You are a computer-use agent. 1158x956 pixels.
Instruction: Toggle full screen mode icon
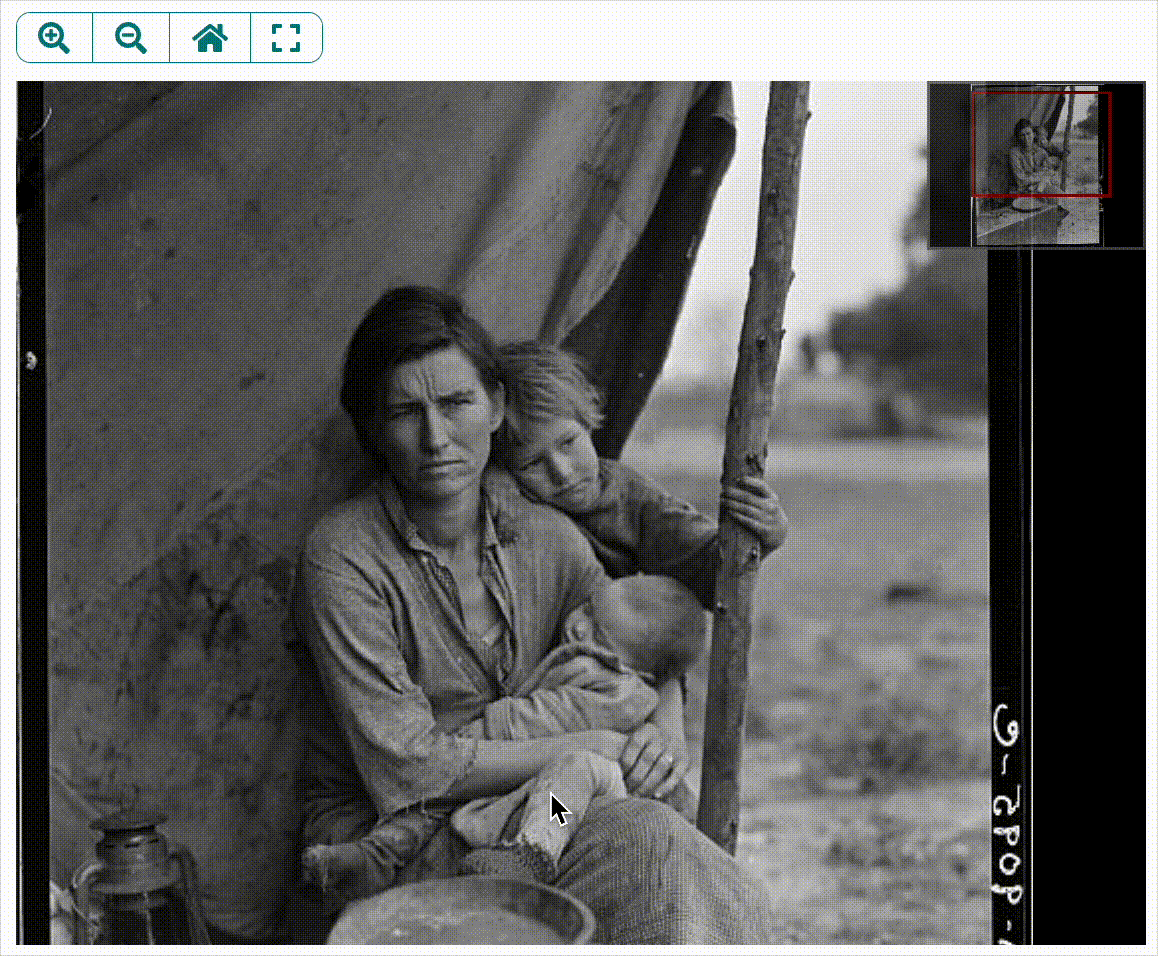pyautogui.click(x=287, y=38)
